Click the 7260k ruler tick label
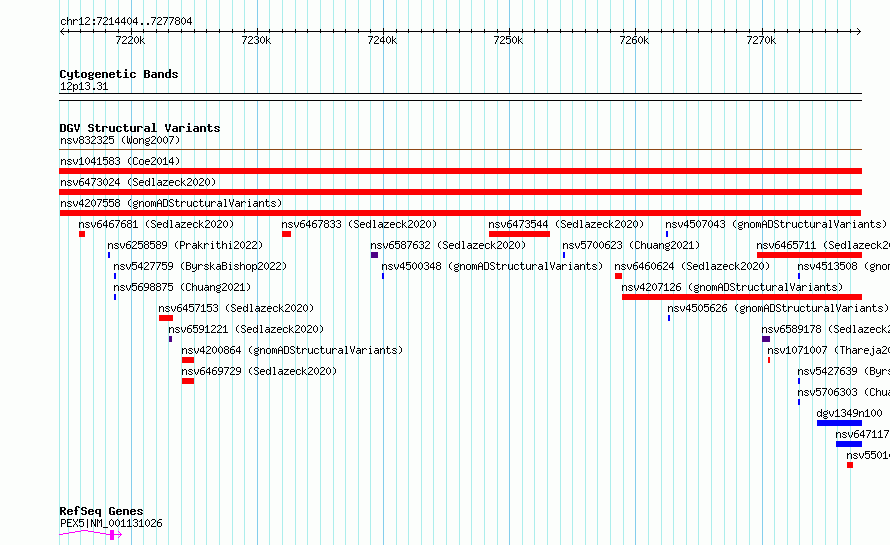 coord(634,40)
